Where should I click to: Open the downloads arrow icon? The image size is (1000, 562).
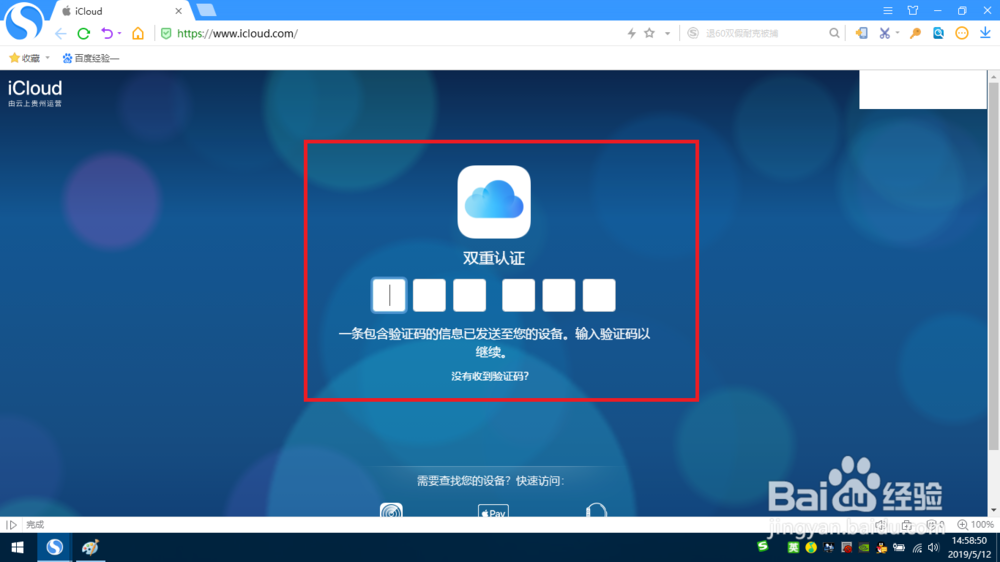[985, 33]
